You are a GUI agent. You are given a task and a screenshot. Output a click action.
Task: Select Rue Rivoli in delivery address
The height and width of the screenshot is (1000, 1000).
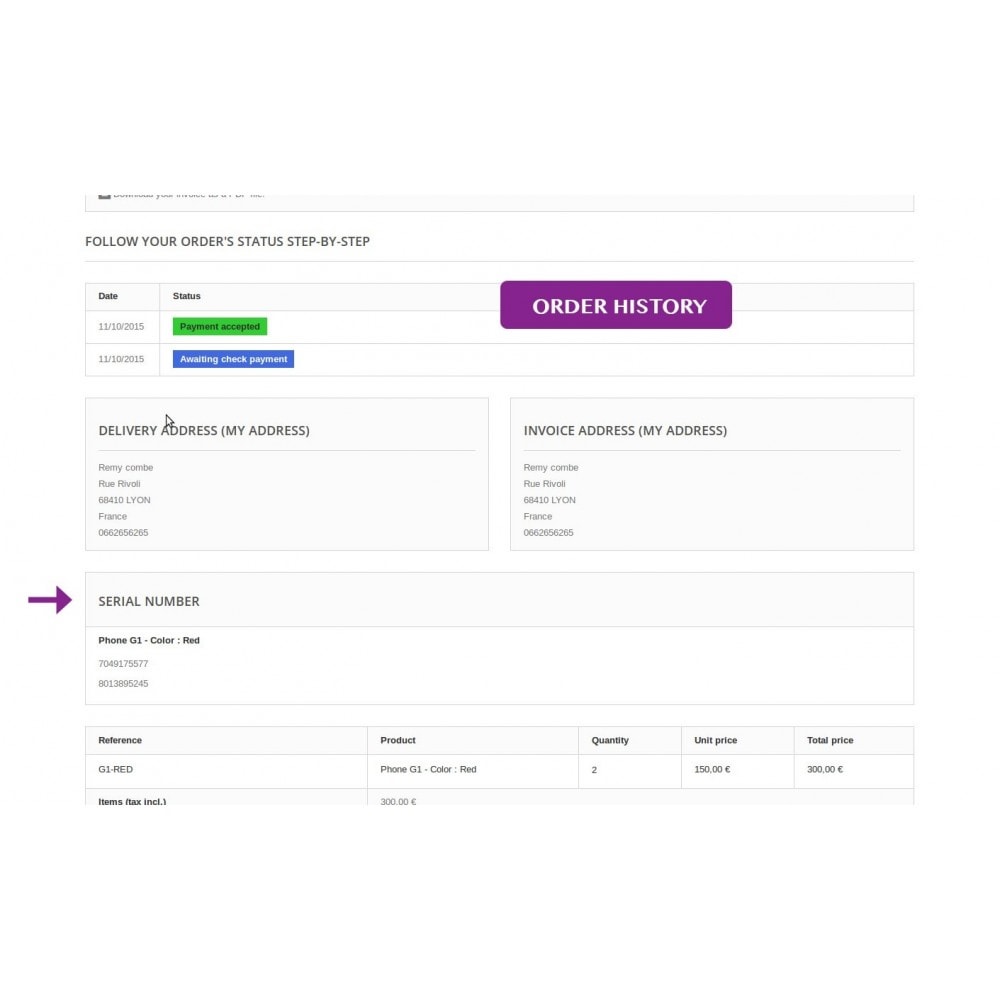(x=119, y=483)
